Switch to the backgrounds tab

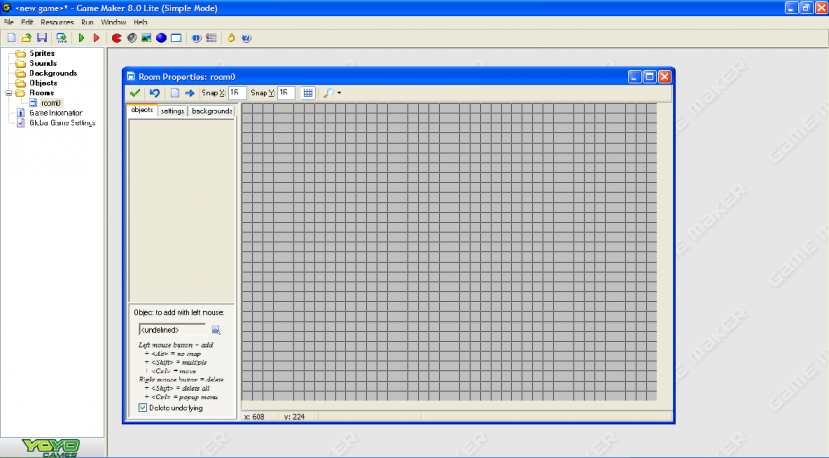coord(212,111)
